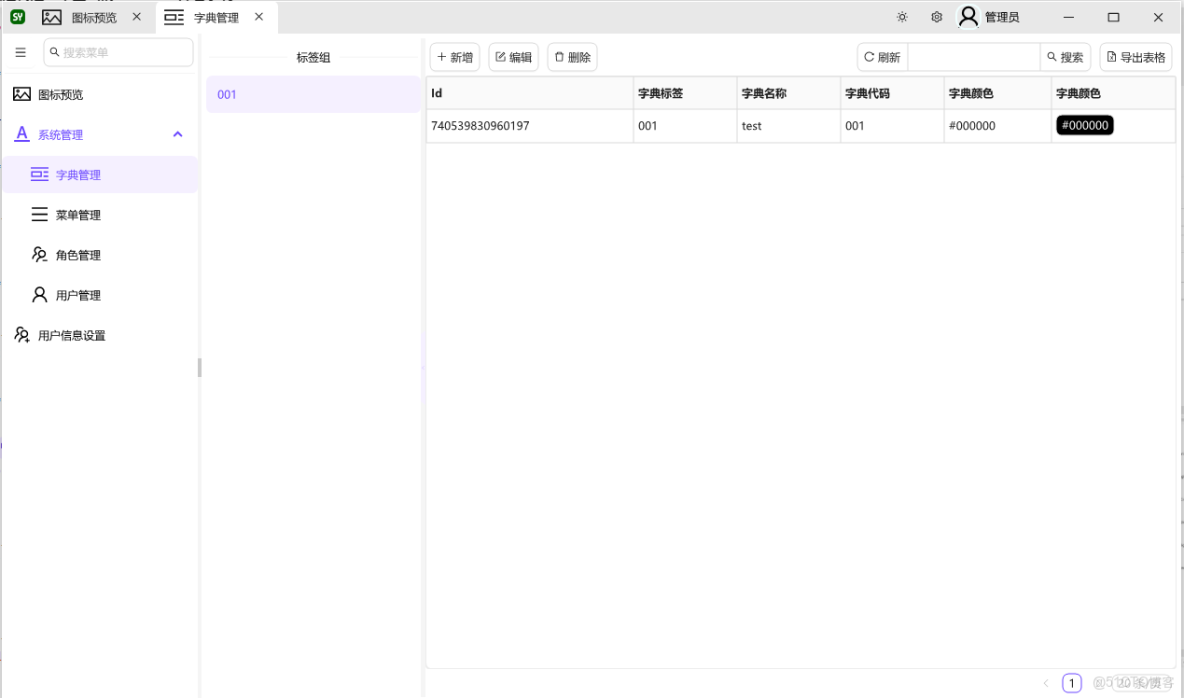This screenshot has height=698, width=1184.
Task: Click the #000000 color swatch in table
Action: click(x=1084, y=126)
